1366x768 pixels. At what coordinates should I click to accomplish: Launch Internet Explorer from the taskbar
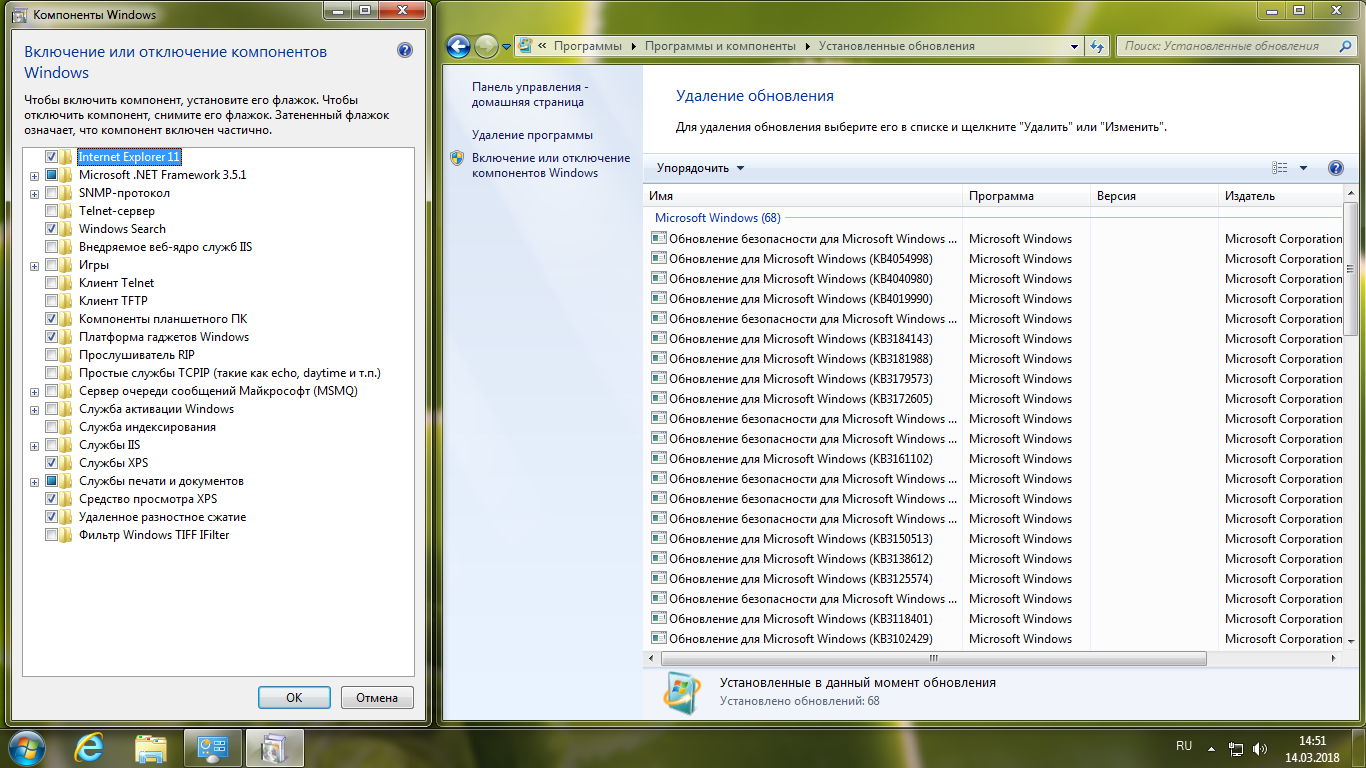pyautogui.click(x=90, y=747)
